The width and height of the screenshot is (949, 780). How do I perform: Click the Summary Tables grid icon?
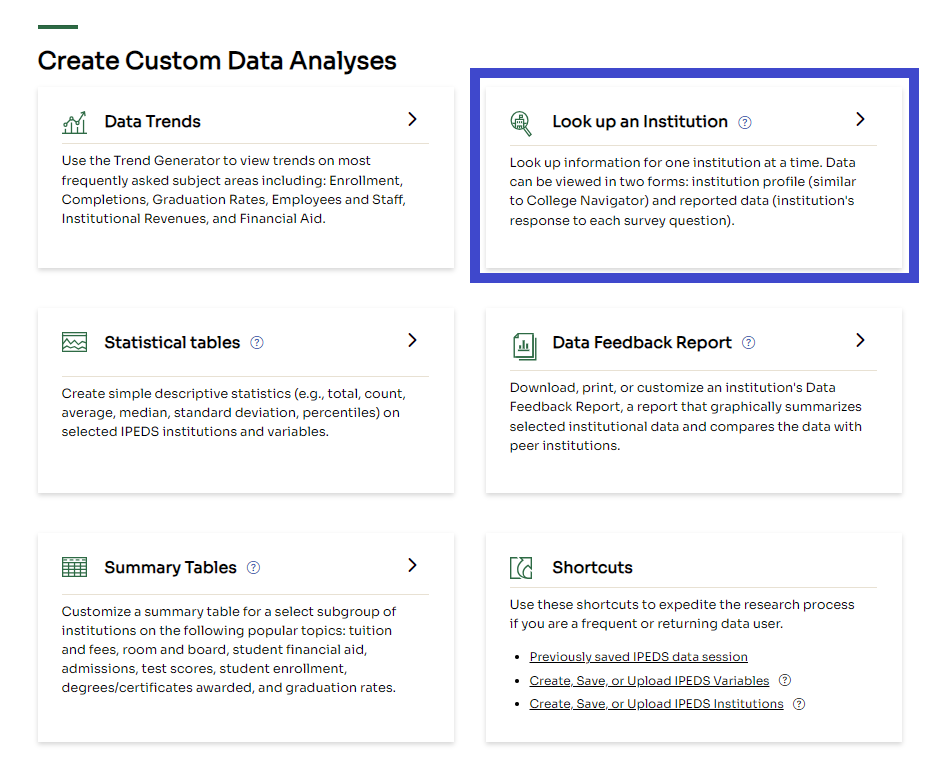point(74,567)
